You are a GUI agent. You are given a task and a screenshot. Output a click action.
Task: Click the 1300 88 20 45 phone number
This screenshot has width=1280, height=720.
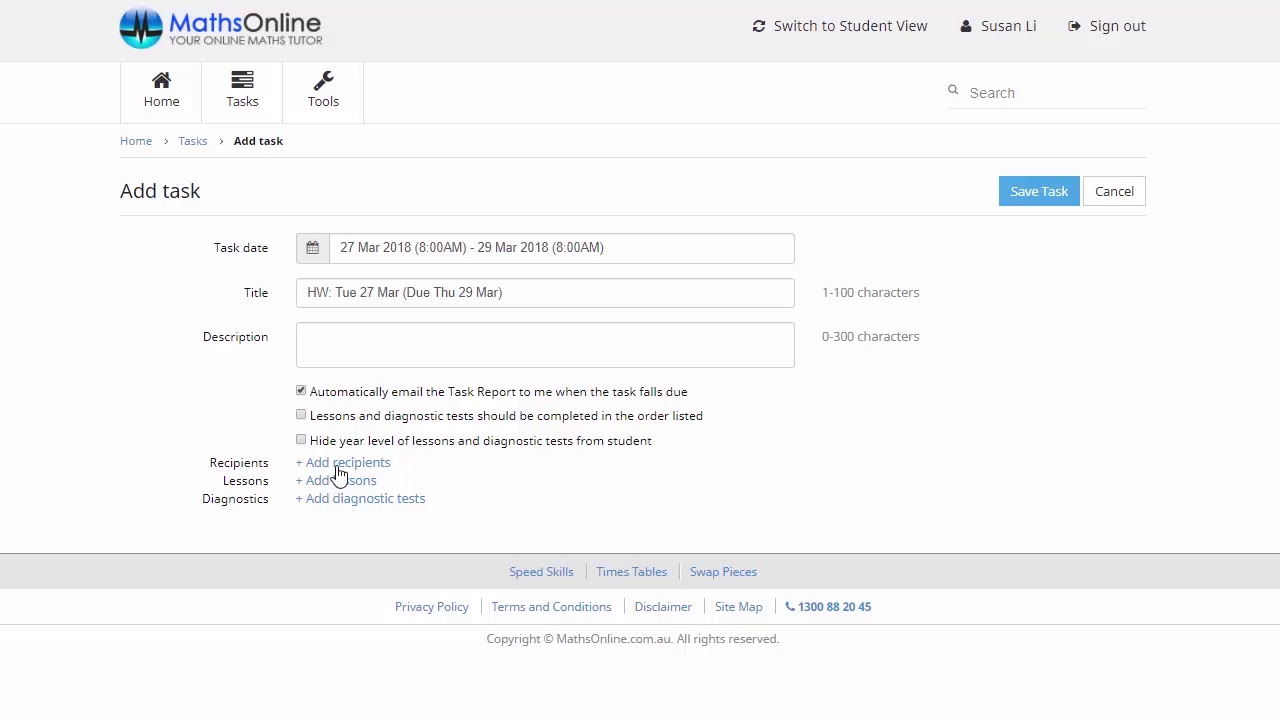pyautogui.click(x=834, y=607)
